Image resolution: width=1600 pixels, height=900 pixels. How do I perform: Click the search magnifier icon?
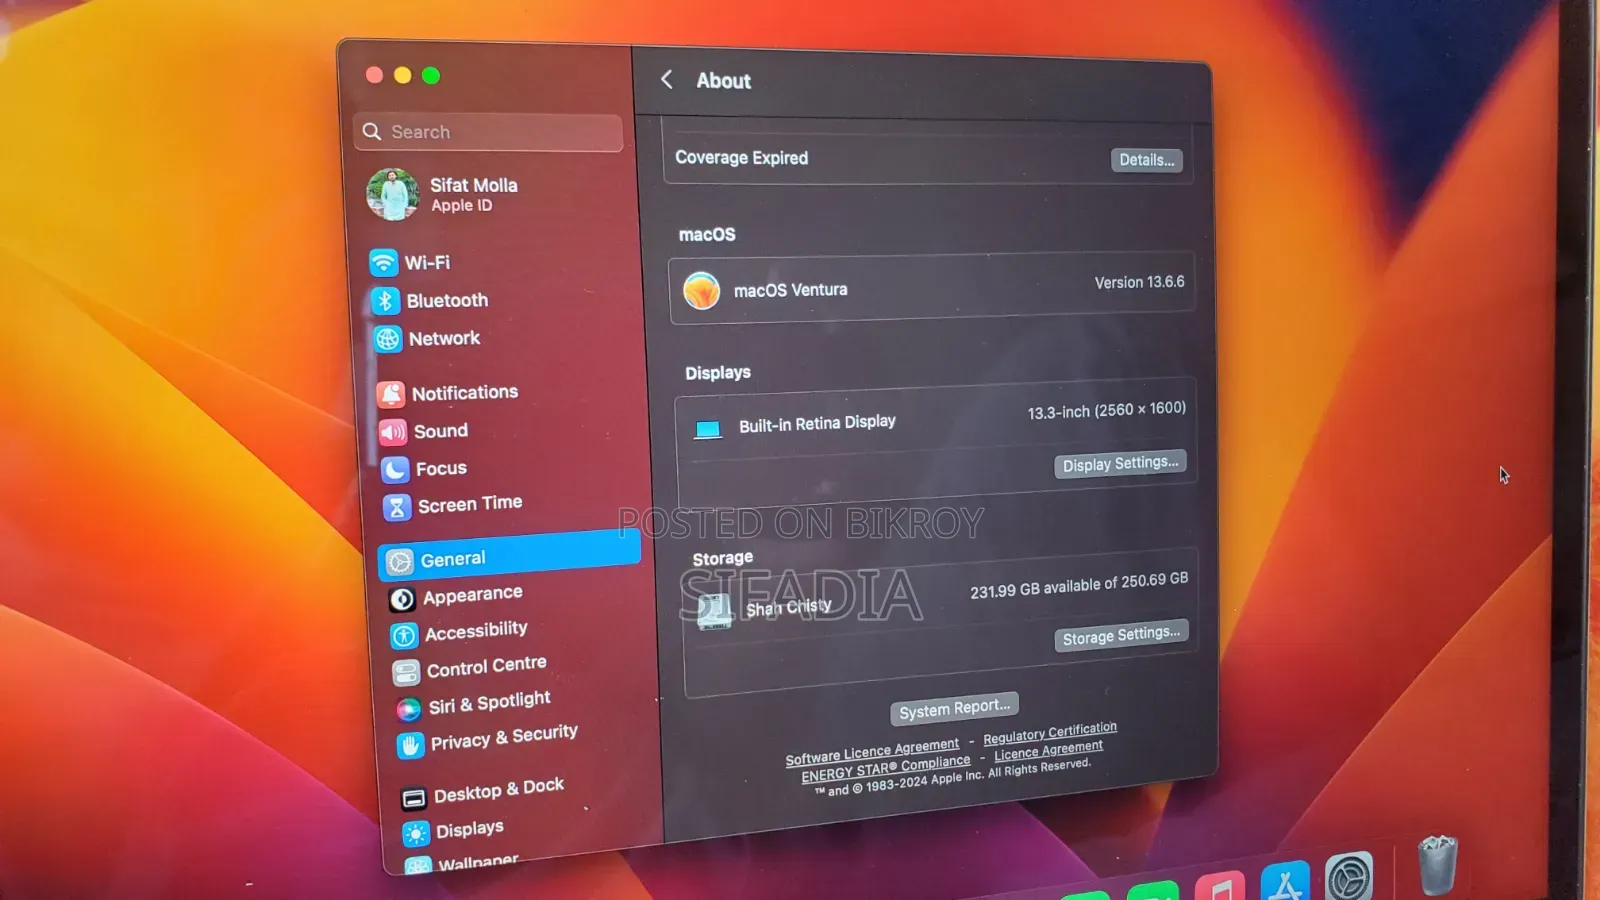[372, 132]
